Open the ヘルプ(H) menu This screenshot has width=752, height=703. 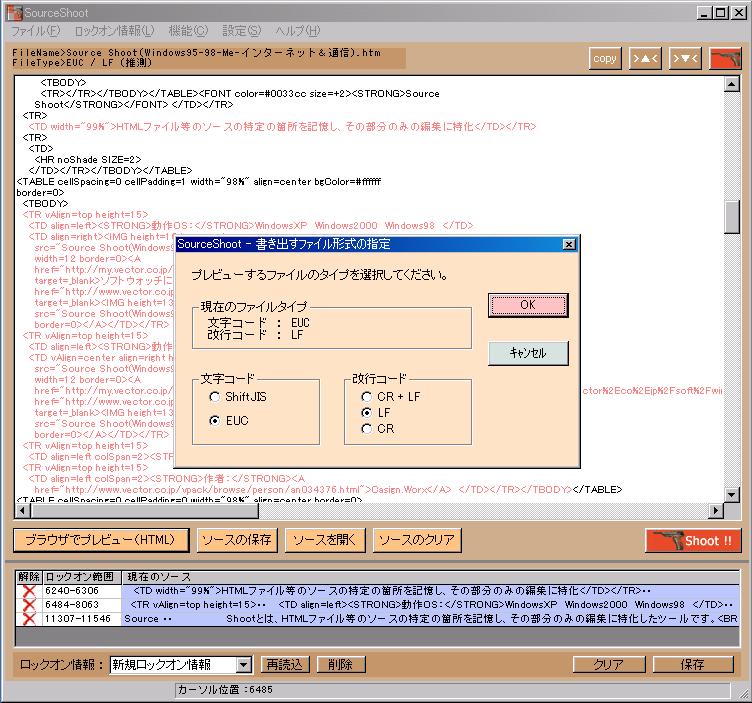pos(297,31)
